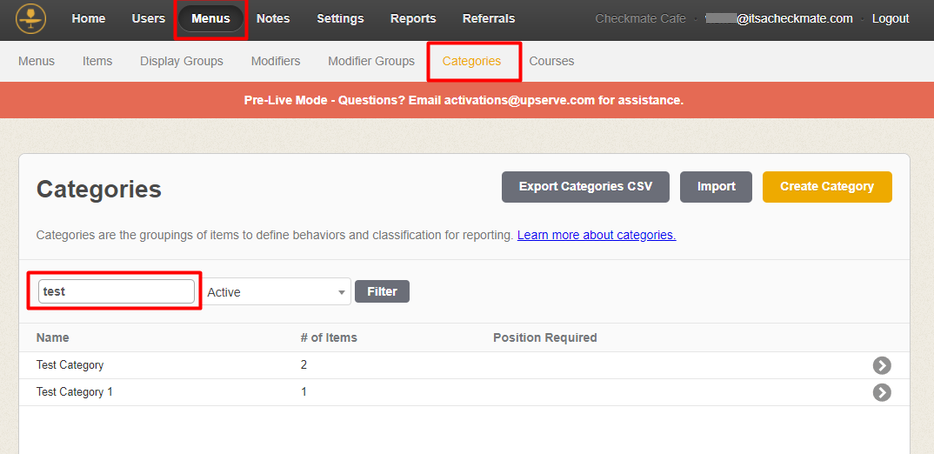Click the Upserve logo icon
This screenshot has width=934, height=454.
[x=31, y=18]
